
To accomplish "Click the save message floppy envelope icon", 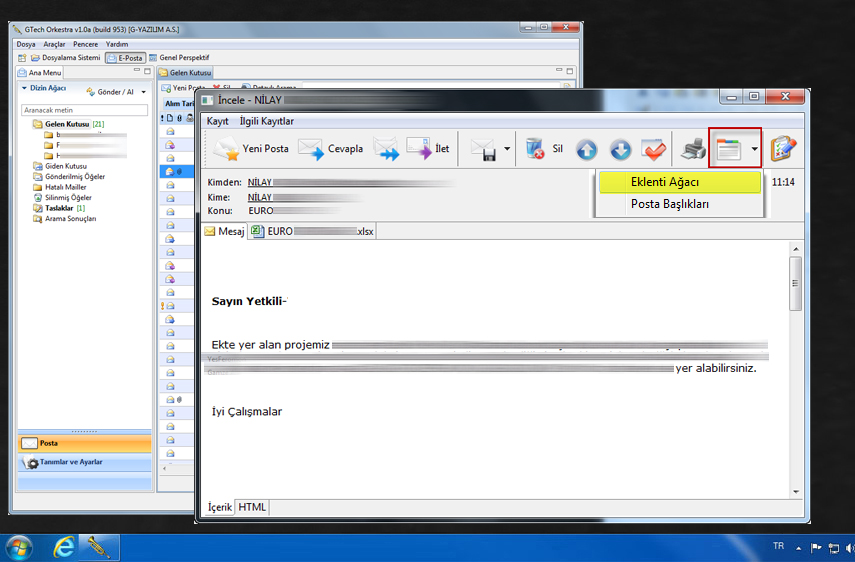I will tap(483, 149).
